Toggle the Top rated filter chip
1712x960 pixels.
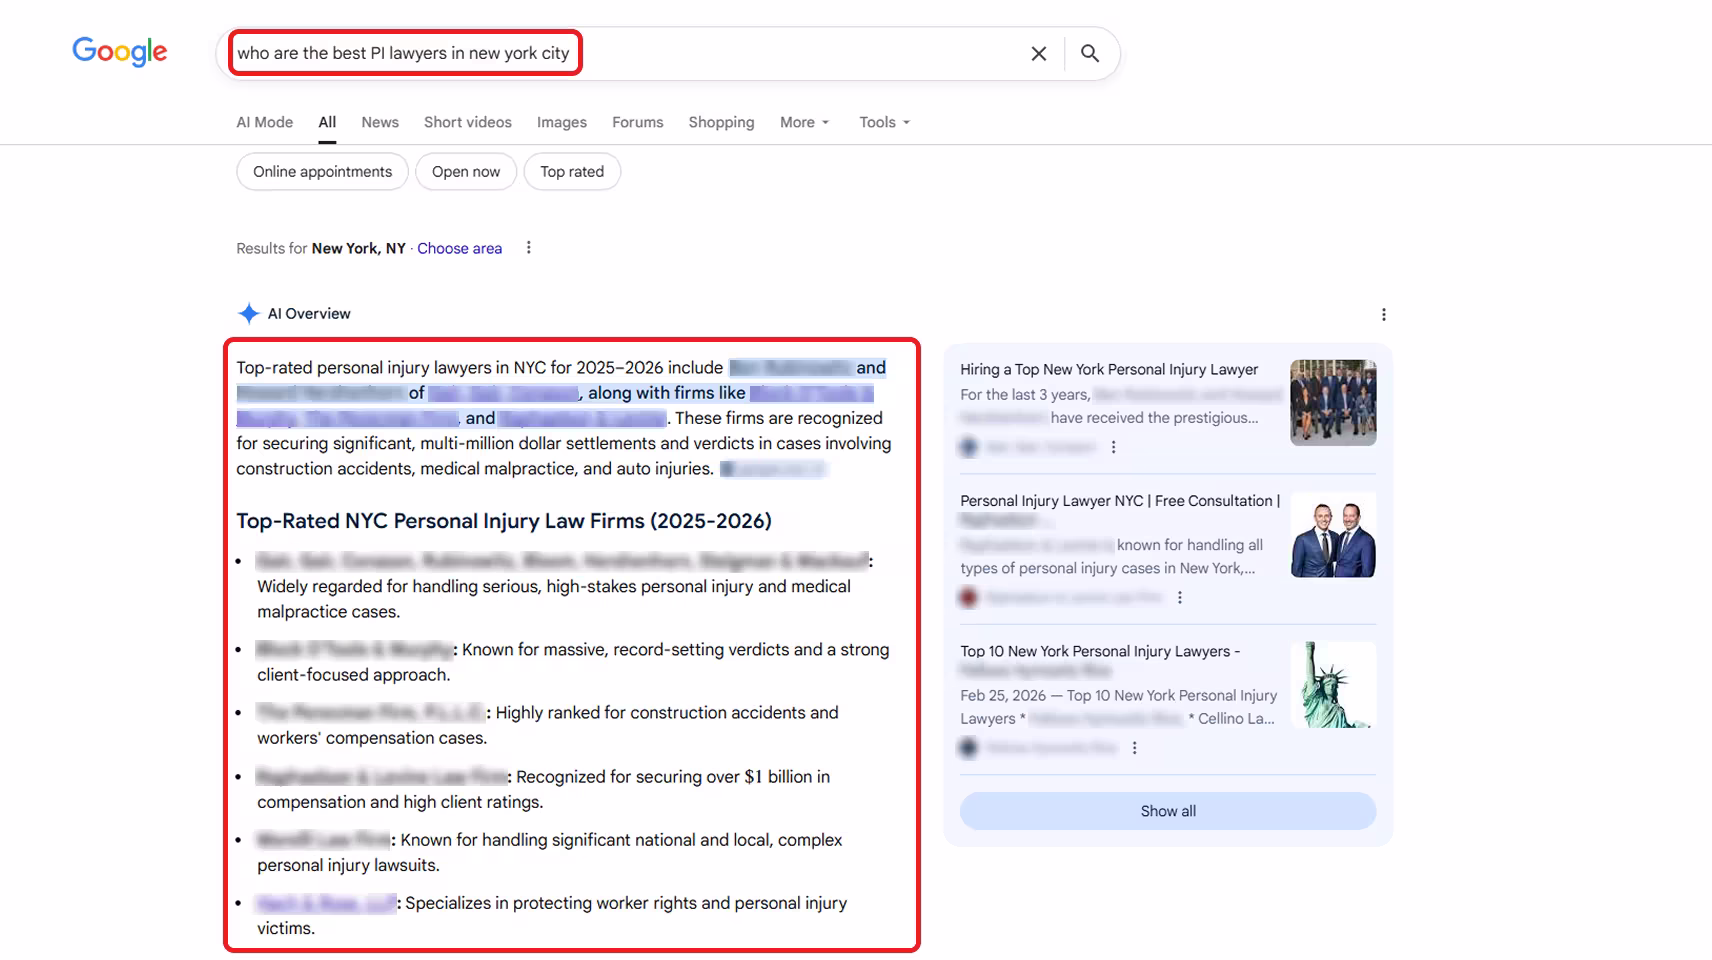(x=572, y=171)
